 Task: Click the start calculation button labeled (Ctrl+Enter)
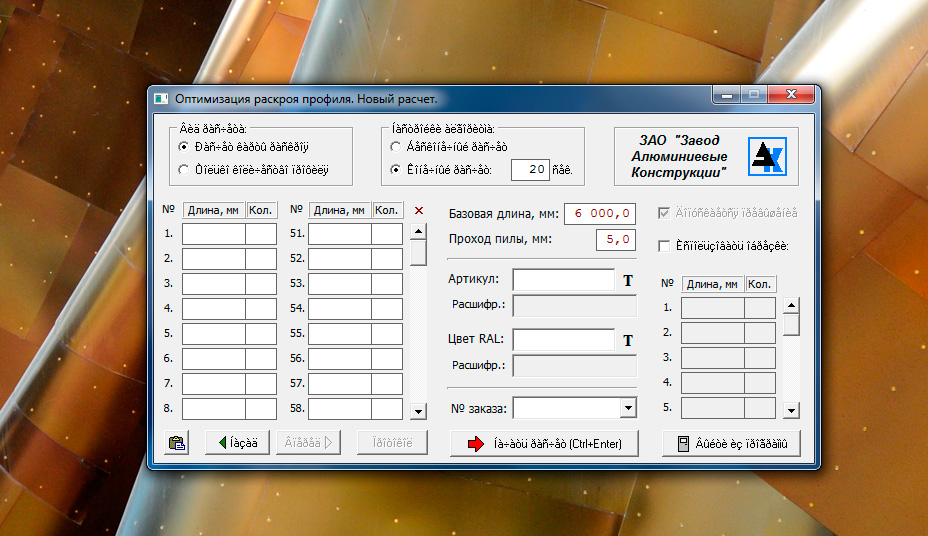tap(544, 444)
